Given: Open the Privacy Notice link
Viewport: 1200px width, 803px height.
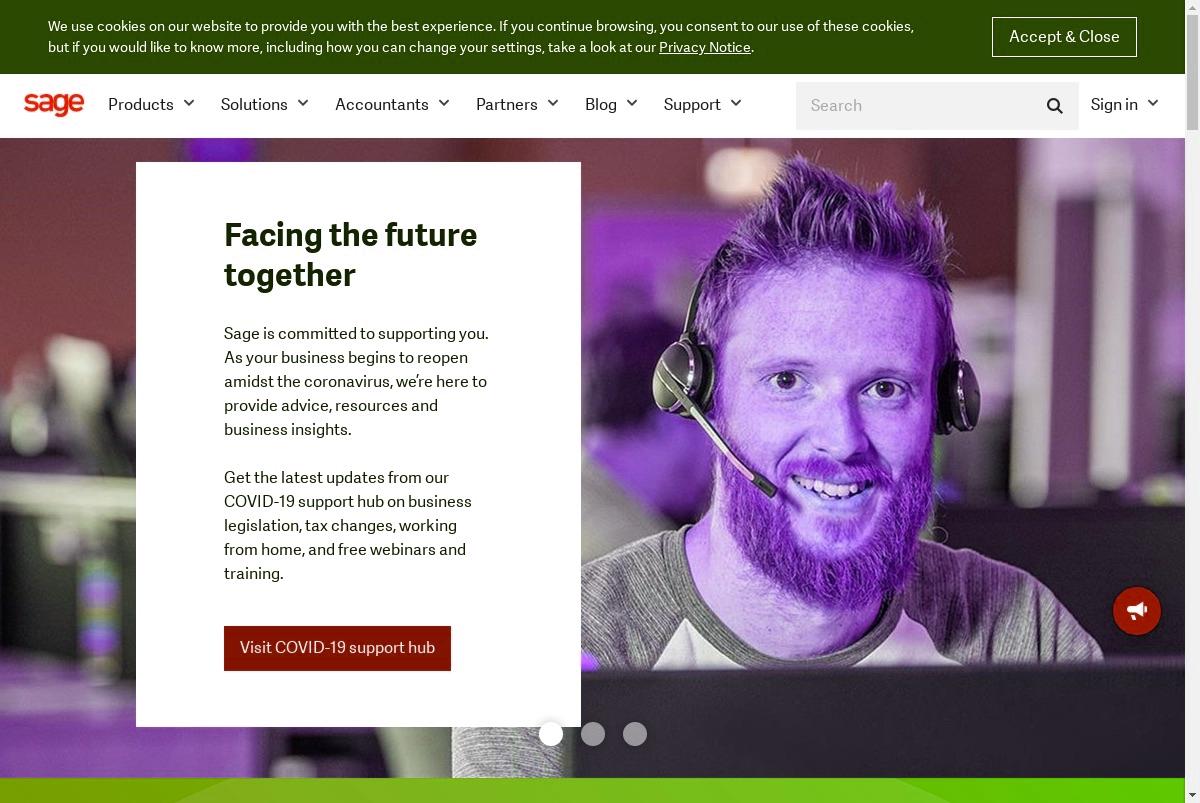Looking at the screenshot, I should coord(705,47).
